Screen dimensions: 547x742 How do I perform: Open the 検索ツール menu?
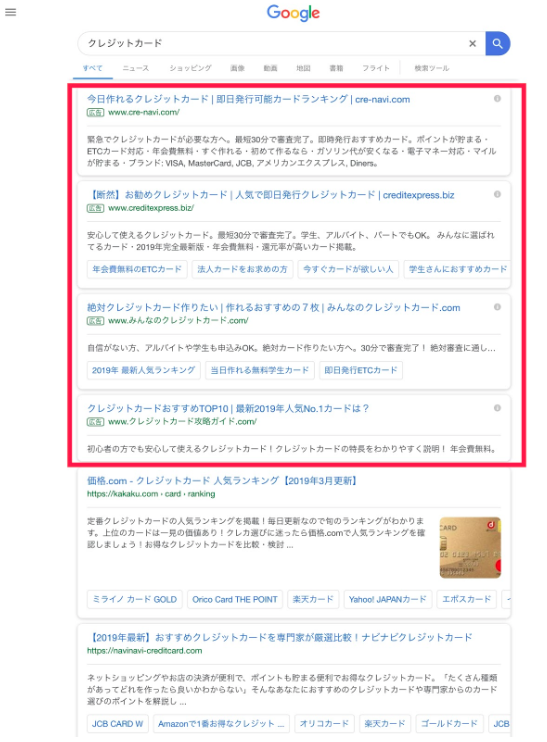tap(432, 68)
